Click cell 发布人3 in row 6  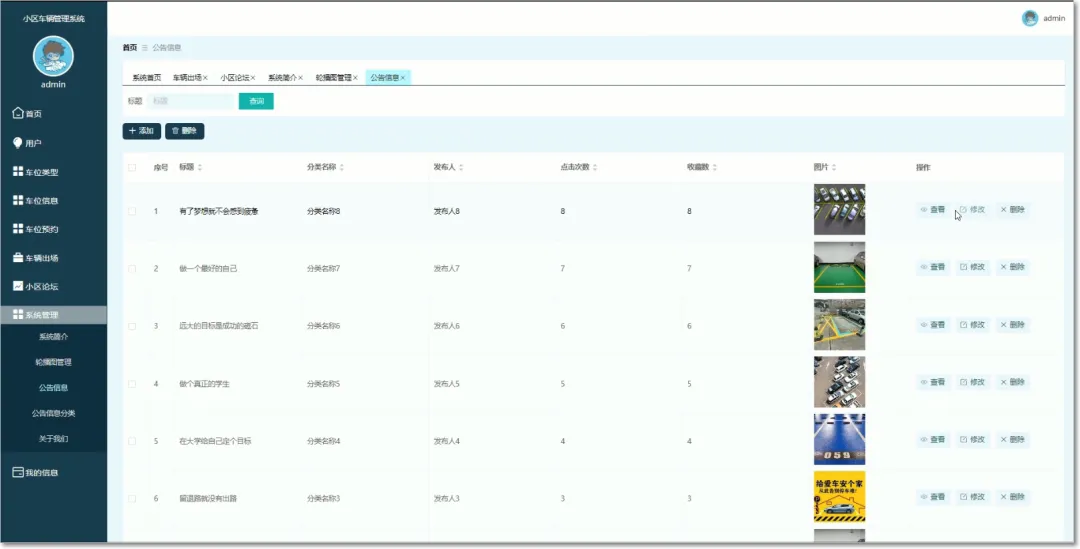(x=446, y=498)
